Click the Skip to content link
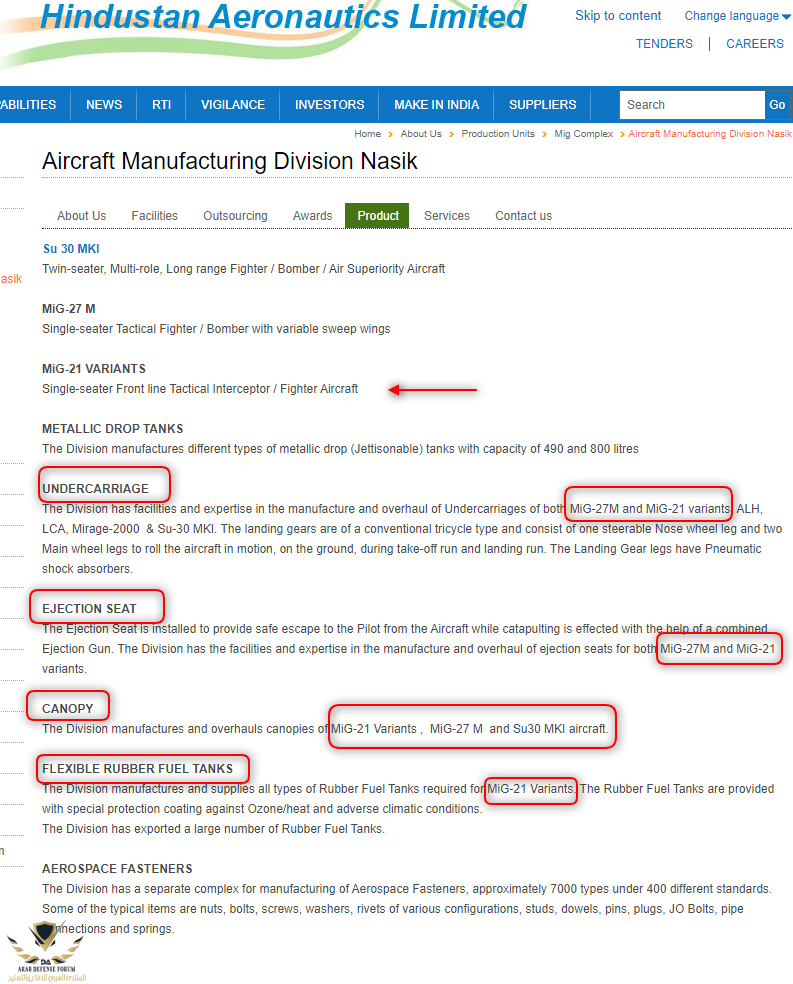Image resolution: width=793 pixels, height=984 pixels. coord(618,16)
